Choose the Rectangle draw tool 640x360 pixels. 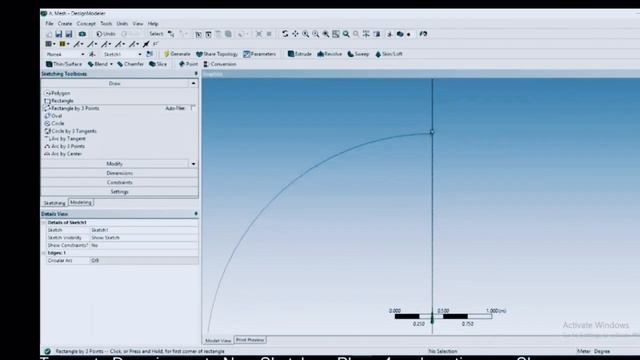tap(59, 101)
